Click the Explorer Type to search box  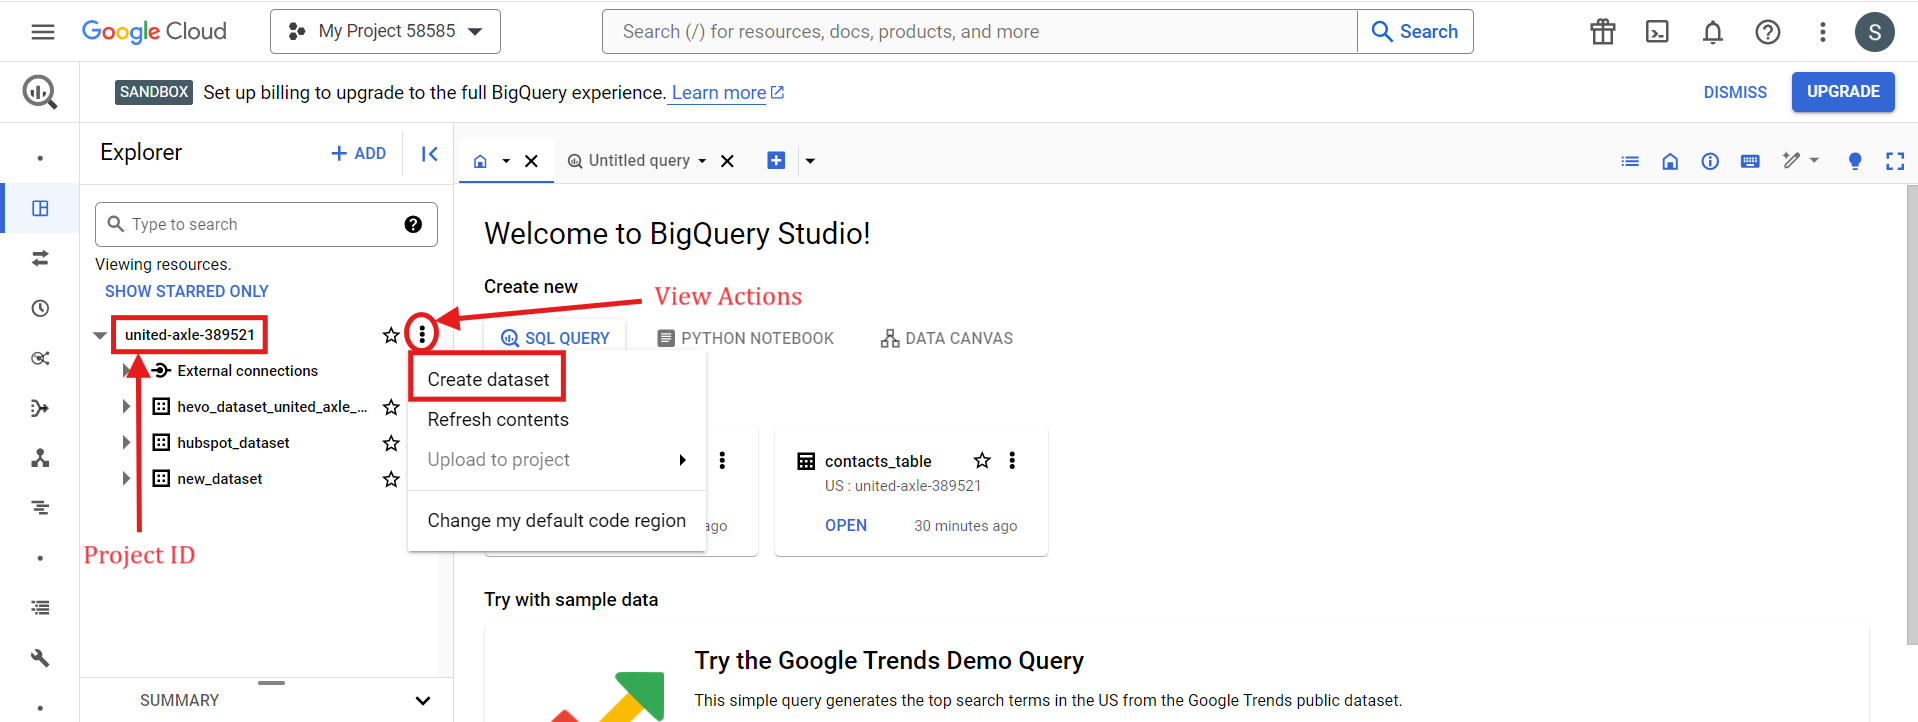click(266, 224)
